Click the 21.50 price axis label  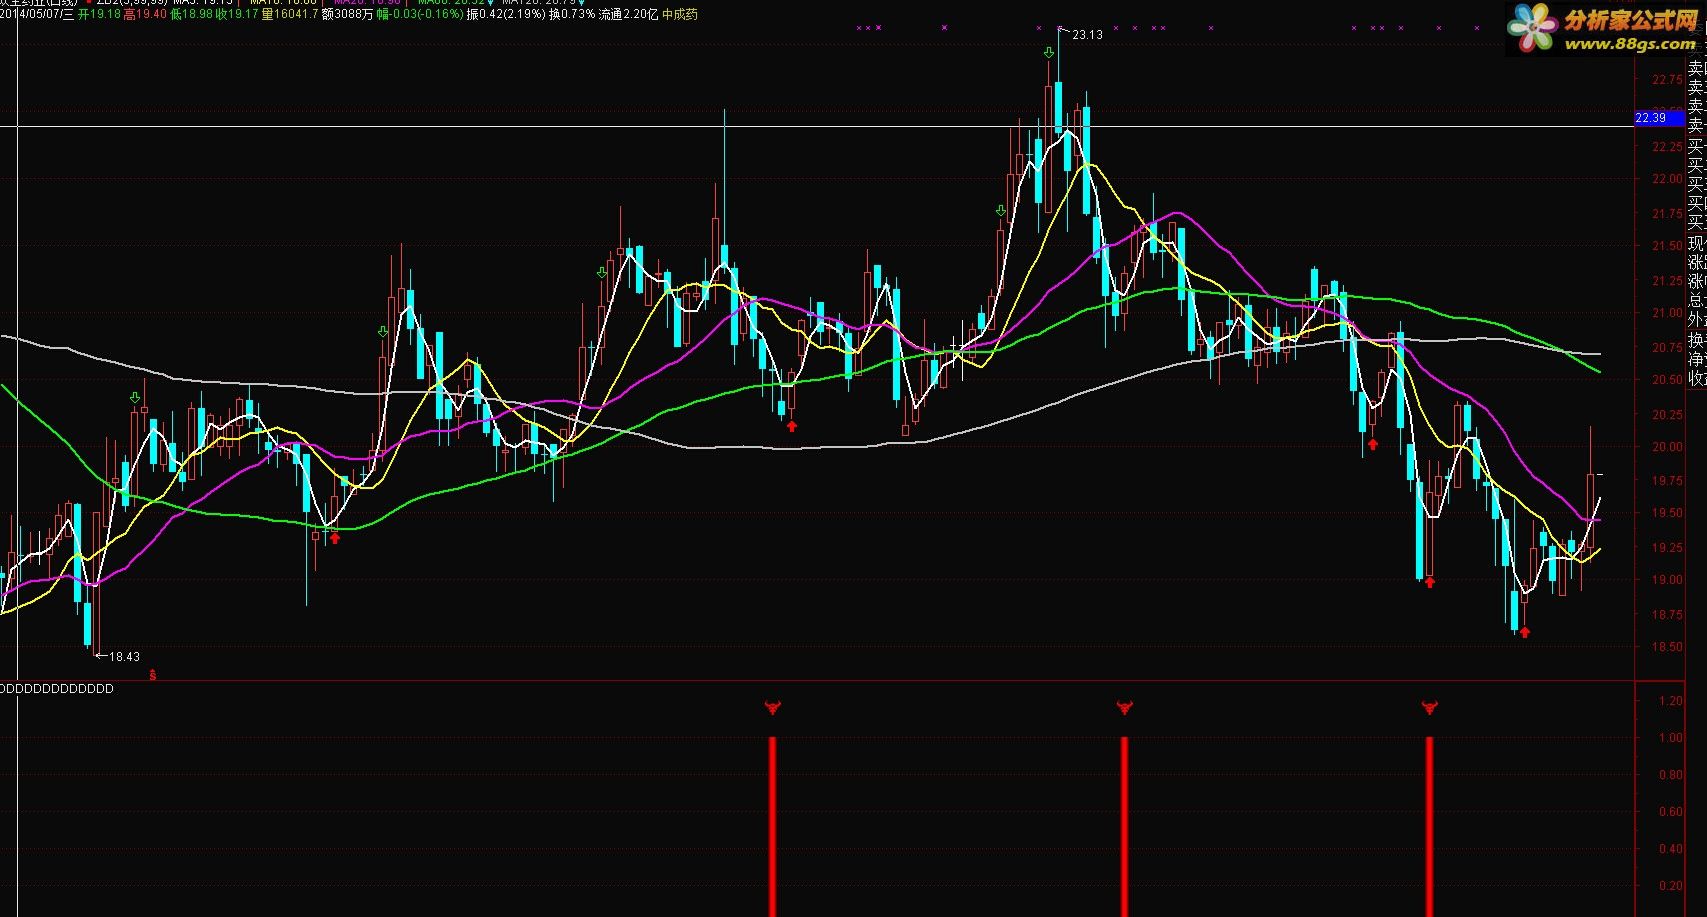point(1667,246)
